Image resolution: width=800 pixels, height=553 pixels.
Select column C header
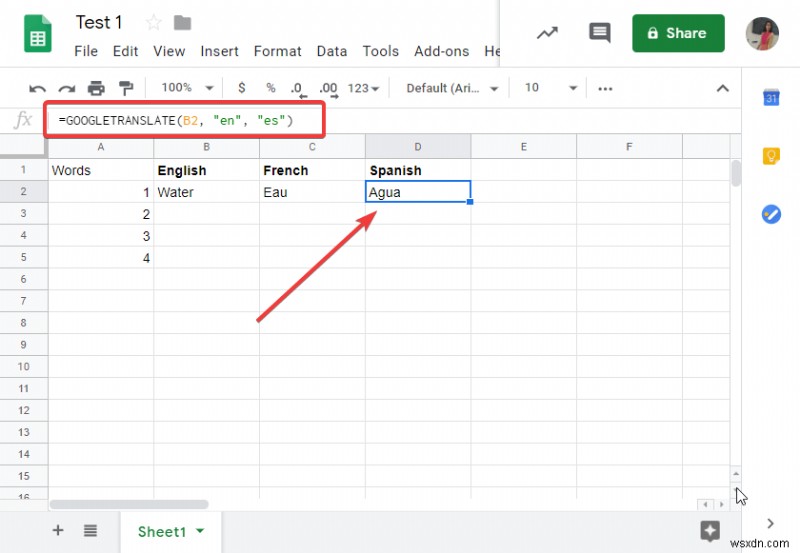312,147
